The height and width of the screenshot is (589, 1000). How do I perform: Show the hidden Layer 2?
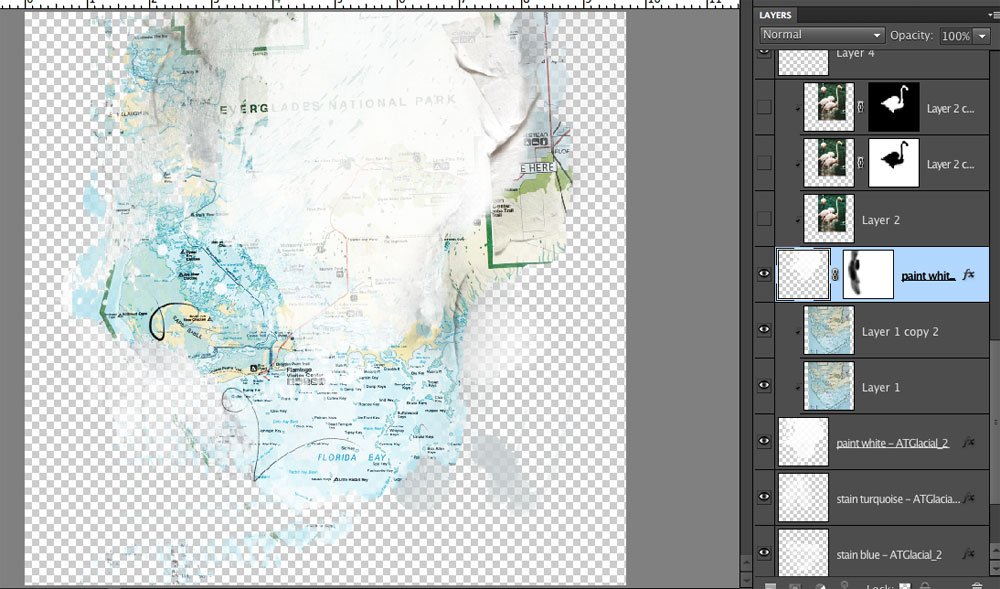click(x=763, y=219)
